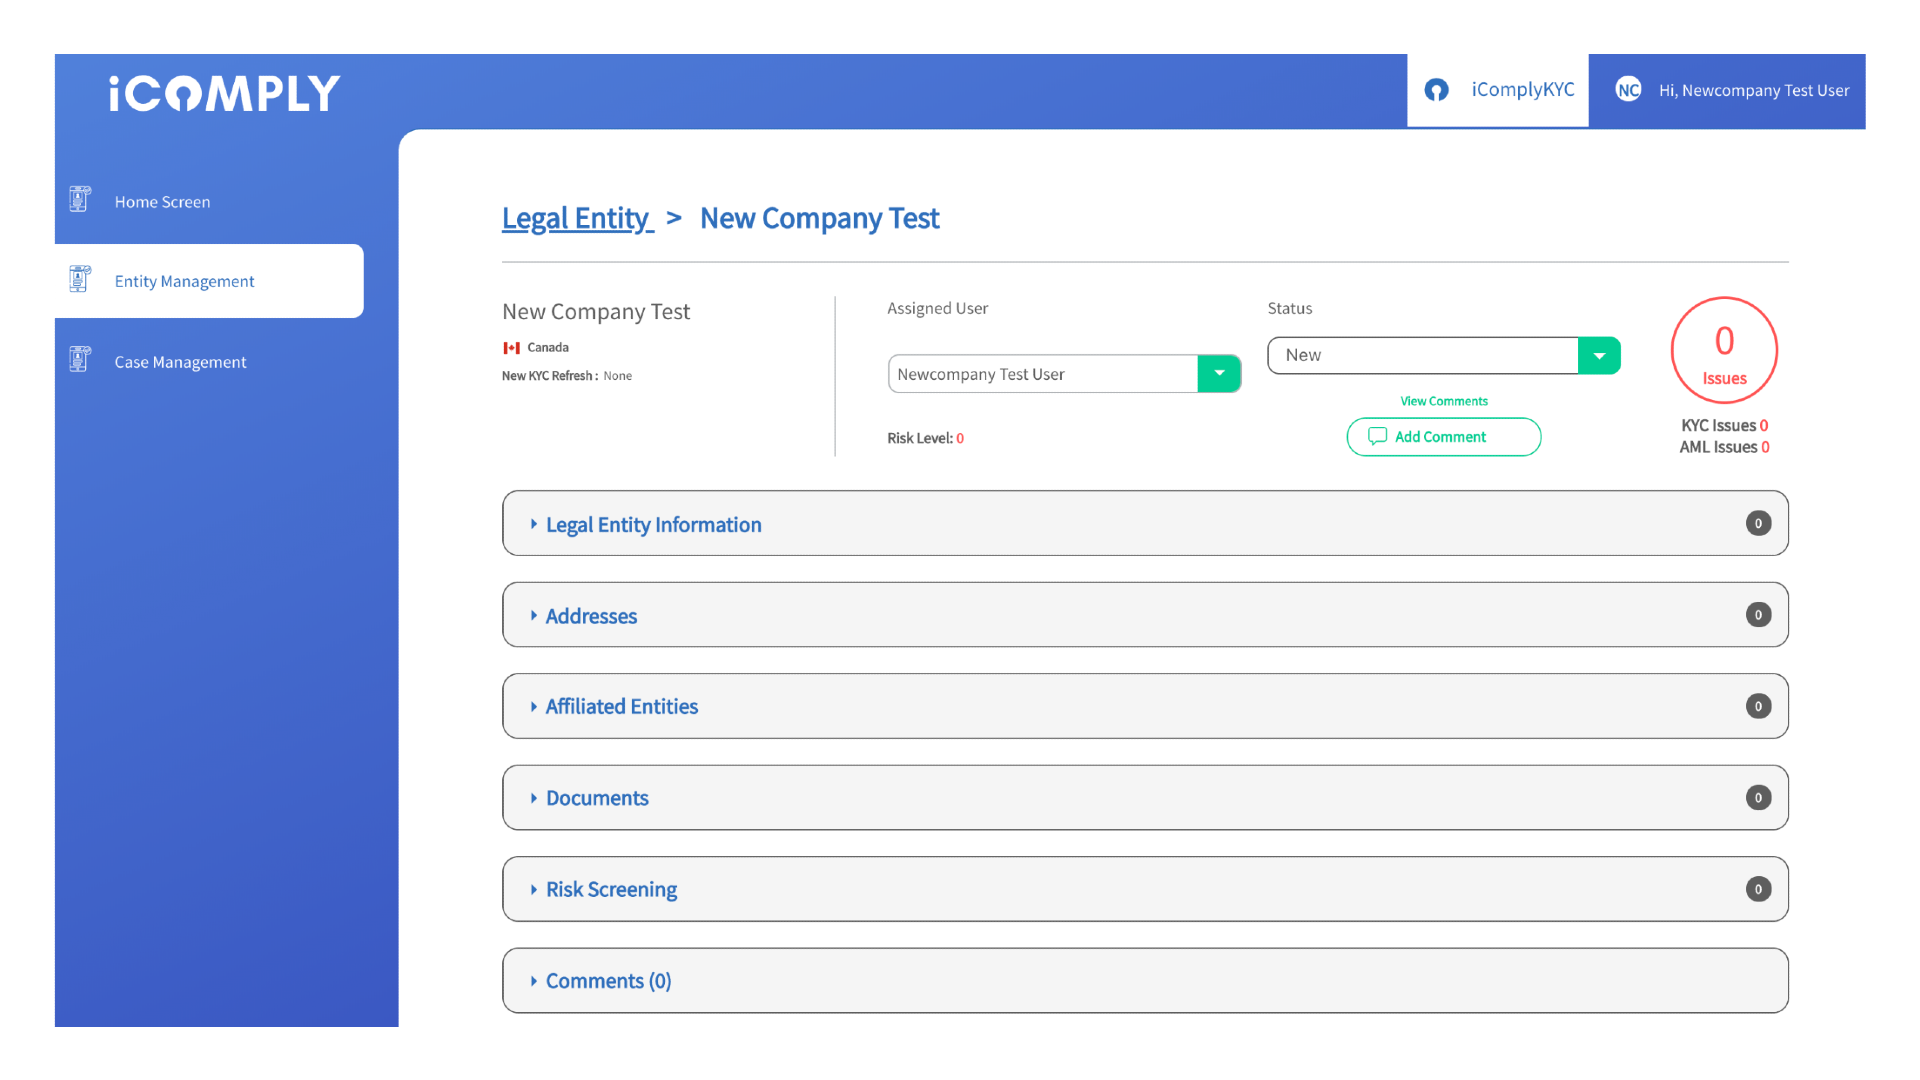Image resolution: width=1920 pixels, height=1080 pixels.
Task: Click the View Comments link
Action: coord(1443,401)
